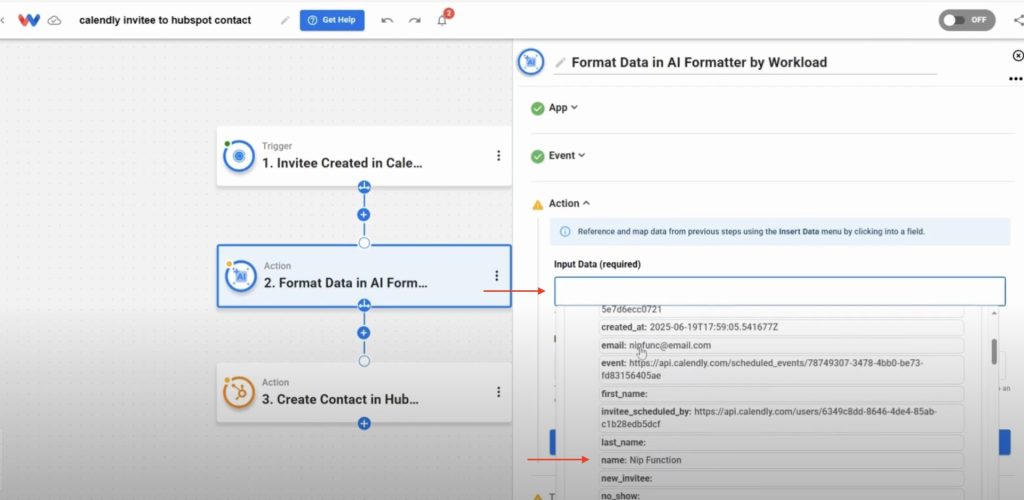Insert the event URL data value

[x=781, y=369]
